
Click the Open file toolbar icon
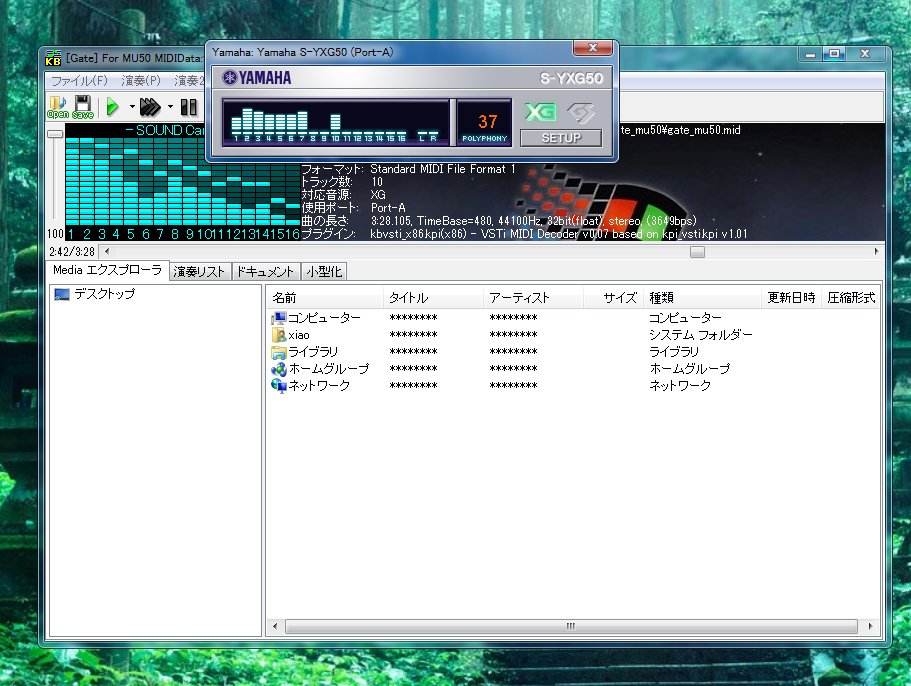pos(58,107)
